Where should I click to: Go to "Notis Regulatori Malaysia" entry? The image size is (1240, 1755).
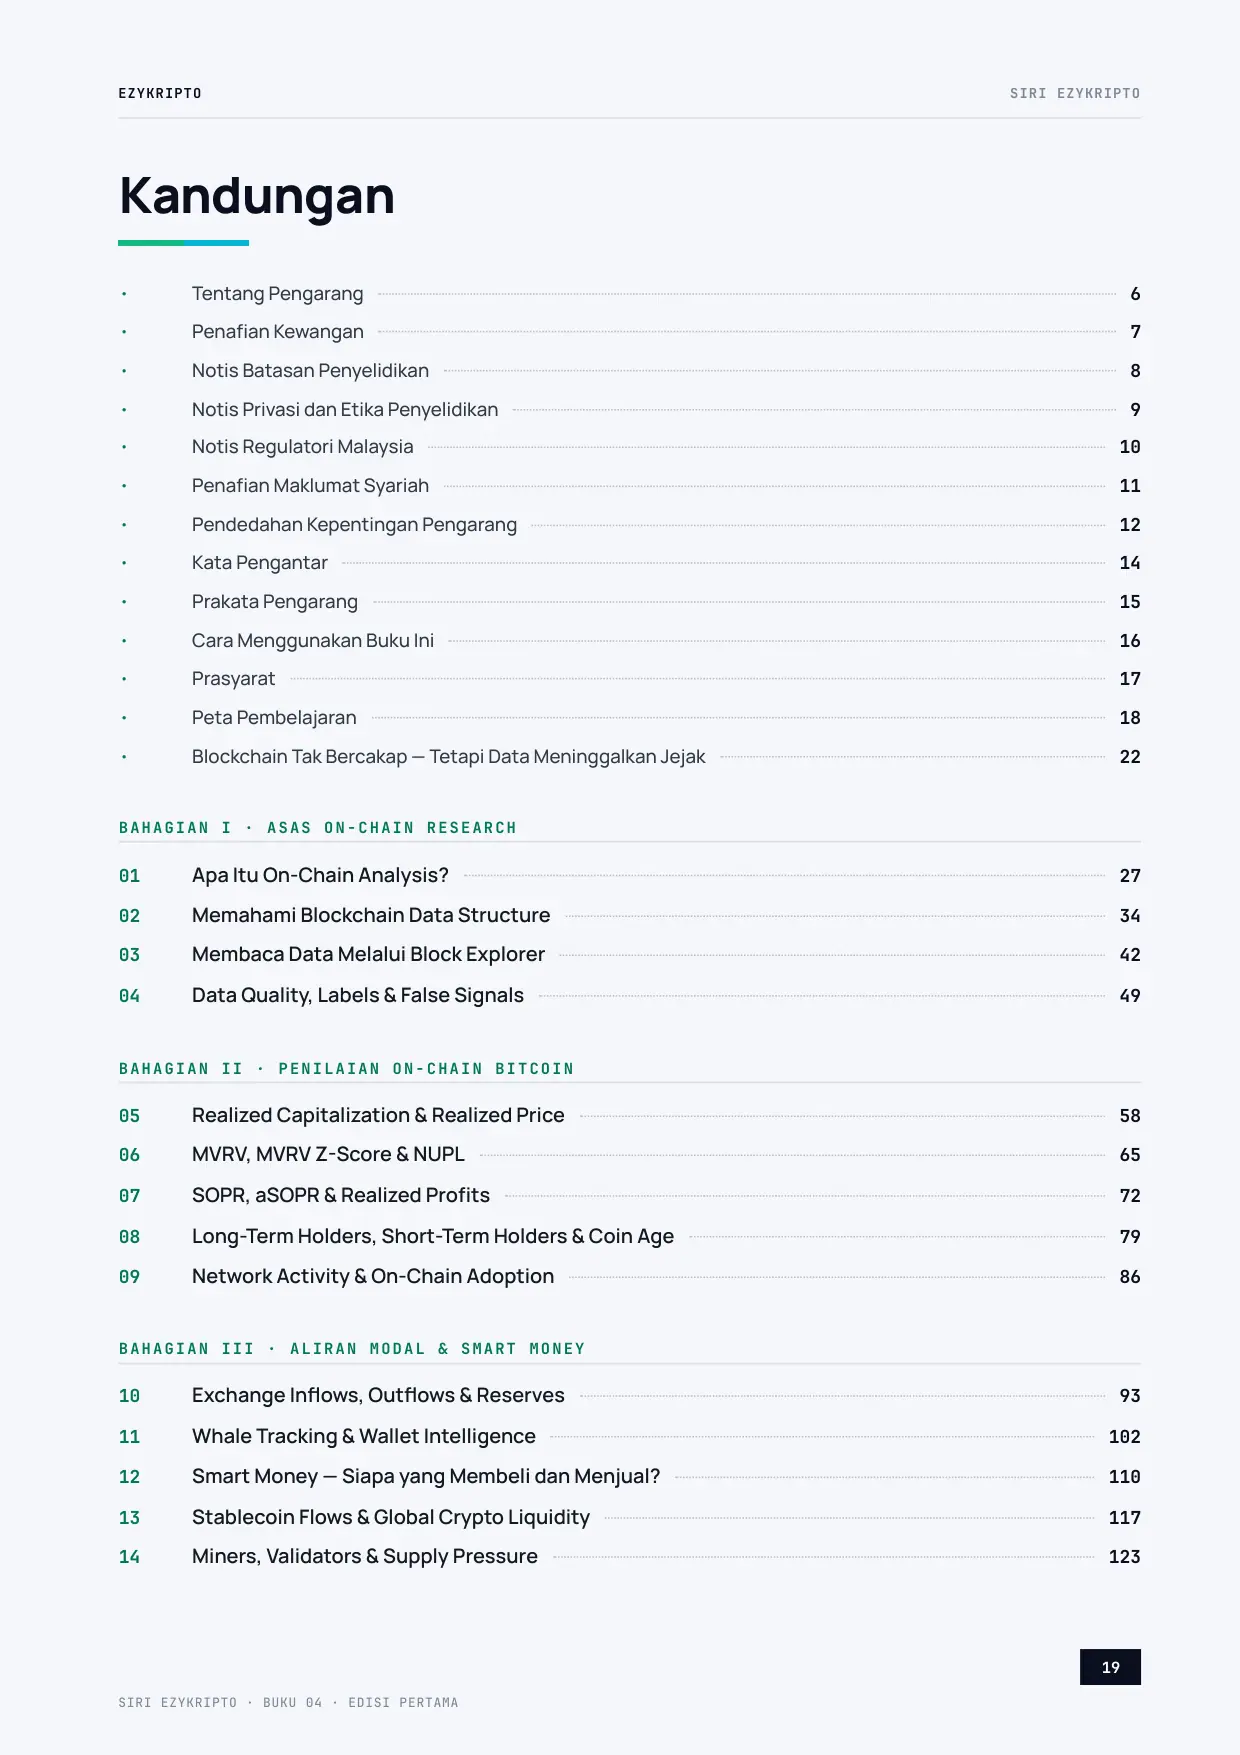[302, 447]
